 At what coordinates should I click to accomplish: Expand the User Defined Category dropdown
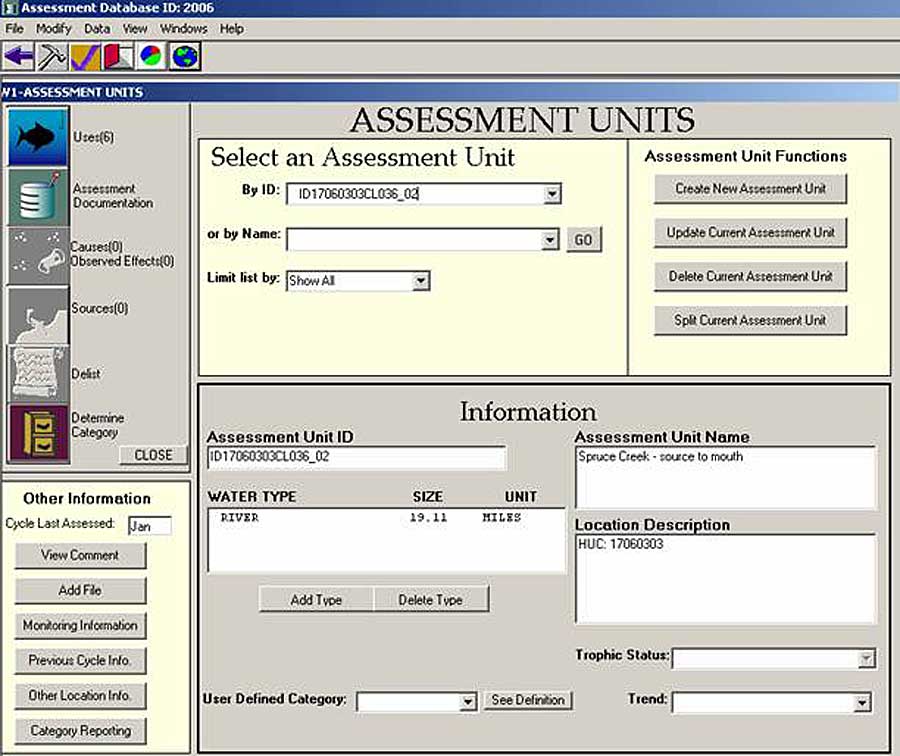pos(468,701)
